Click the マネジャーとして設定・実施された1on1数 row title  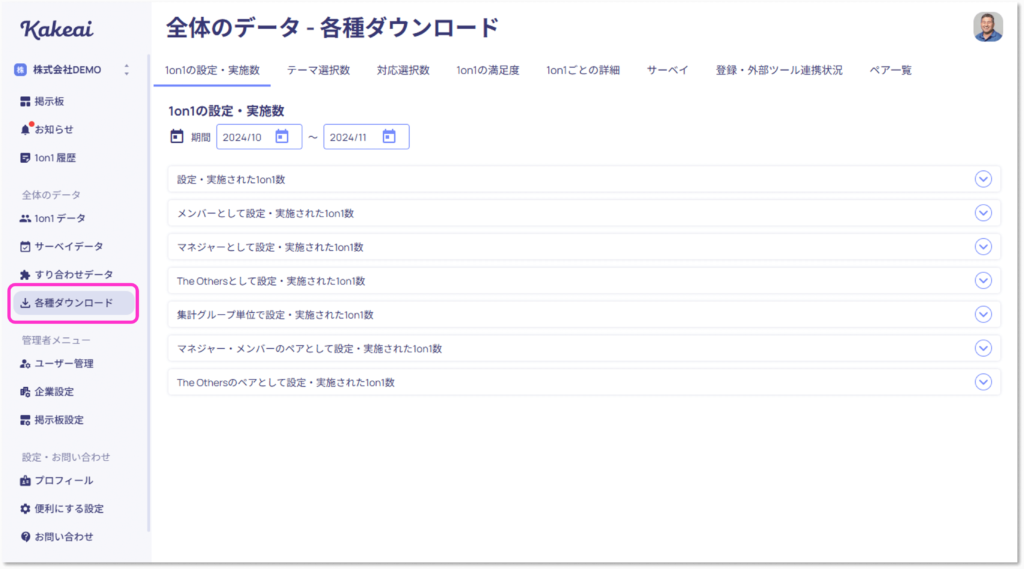270,247
